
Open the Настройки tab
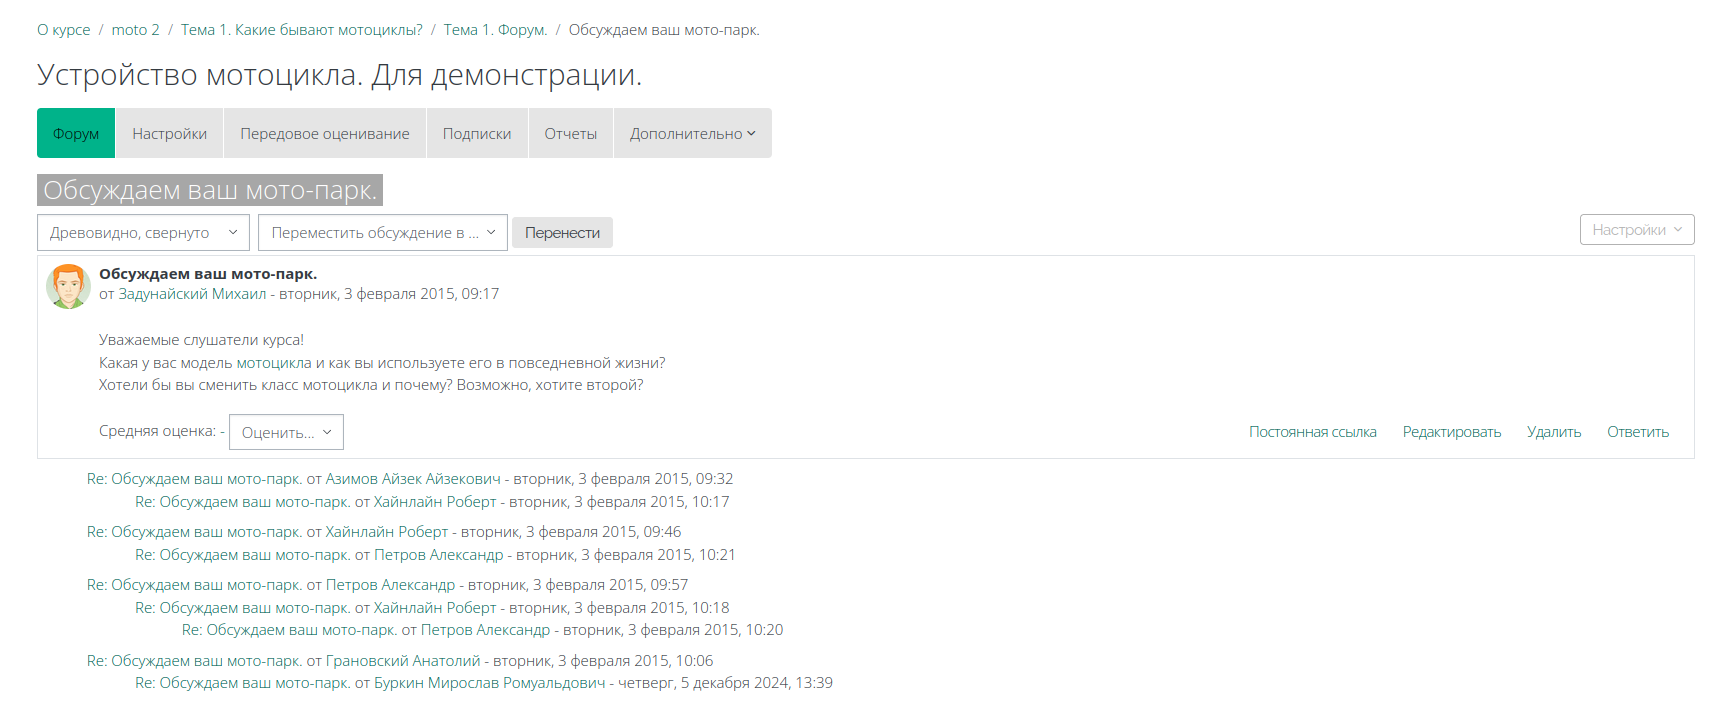point(169,134)
